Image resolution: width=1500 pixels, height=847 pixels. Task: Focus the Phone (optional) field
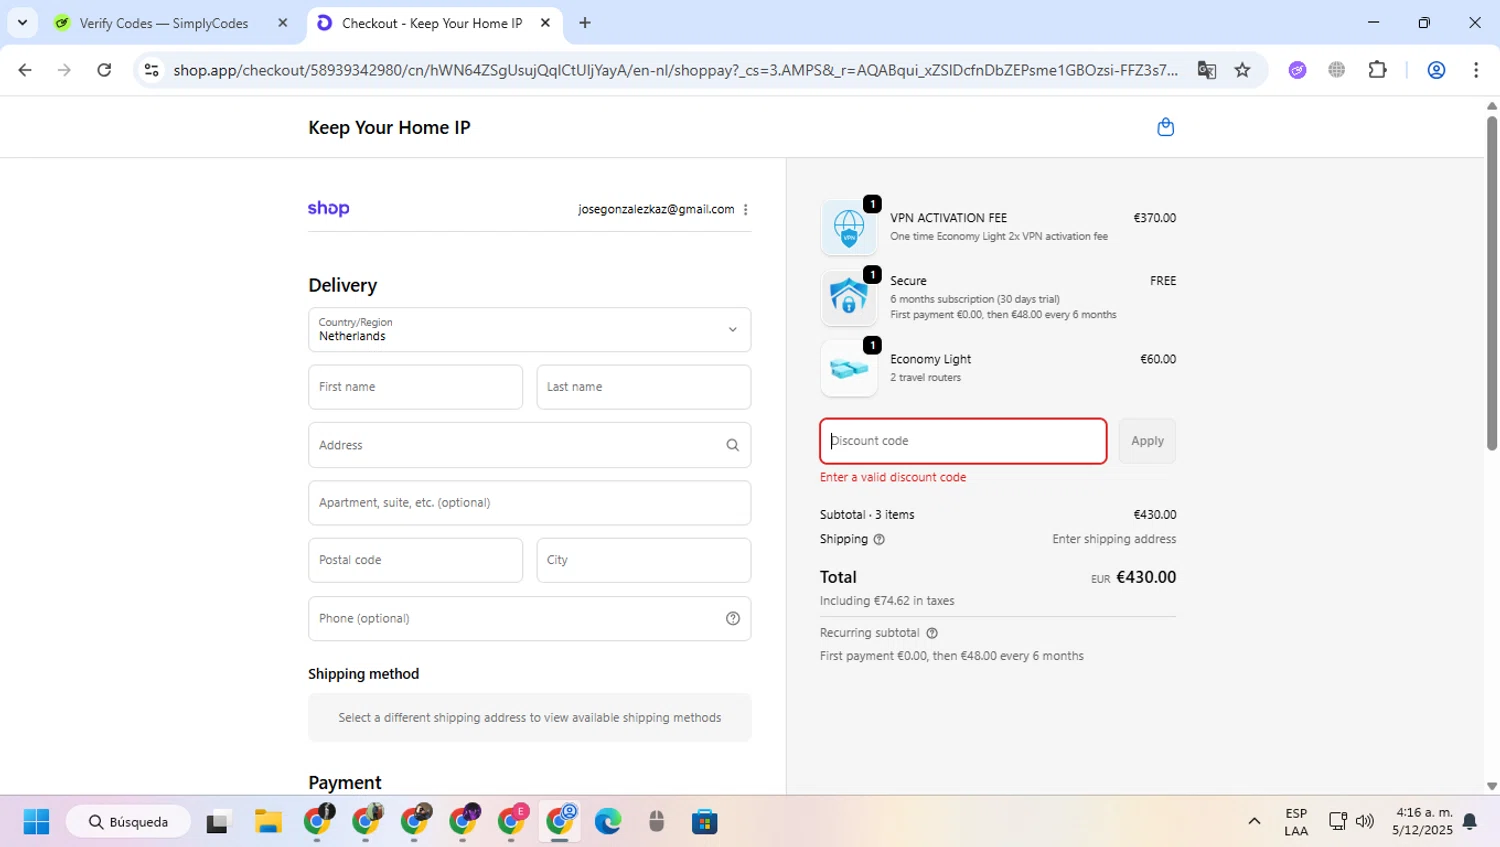[529, 618]
